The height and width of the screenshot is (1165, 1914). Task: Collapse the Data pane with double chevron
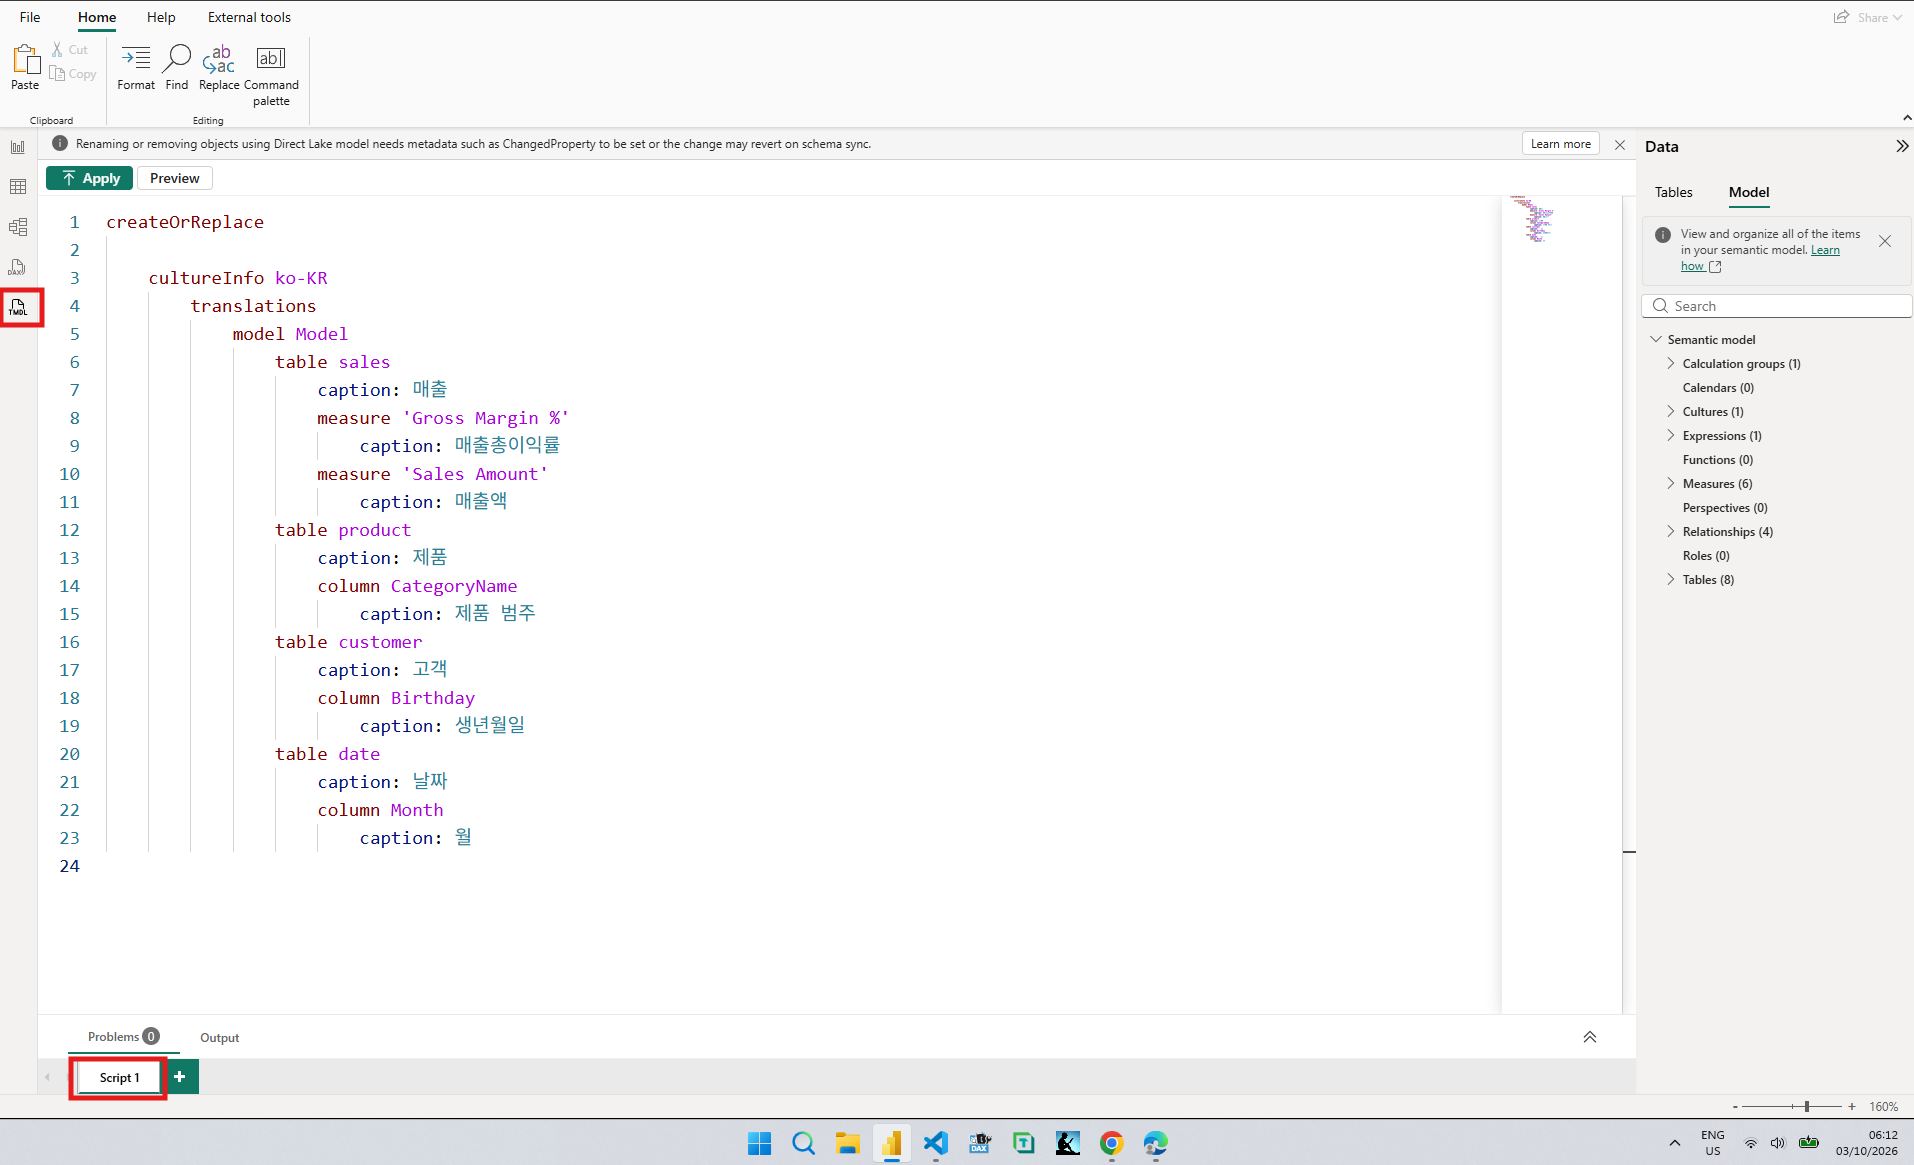(1901, 146)
